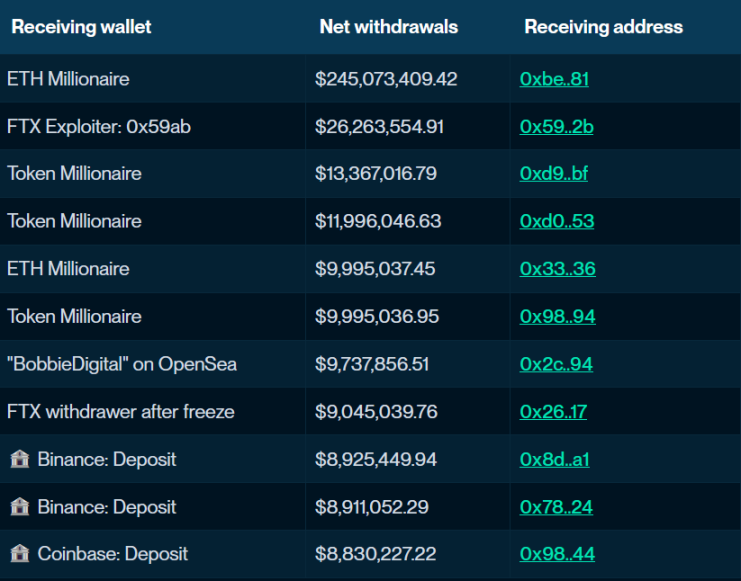Screen dimensions: 741x581
Task: Open Binance deposit address 0x8d..a1
Action: click(x=554, y=459)
